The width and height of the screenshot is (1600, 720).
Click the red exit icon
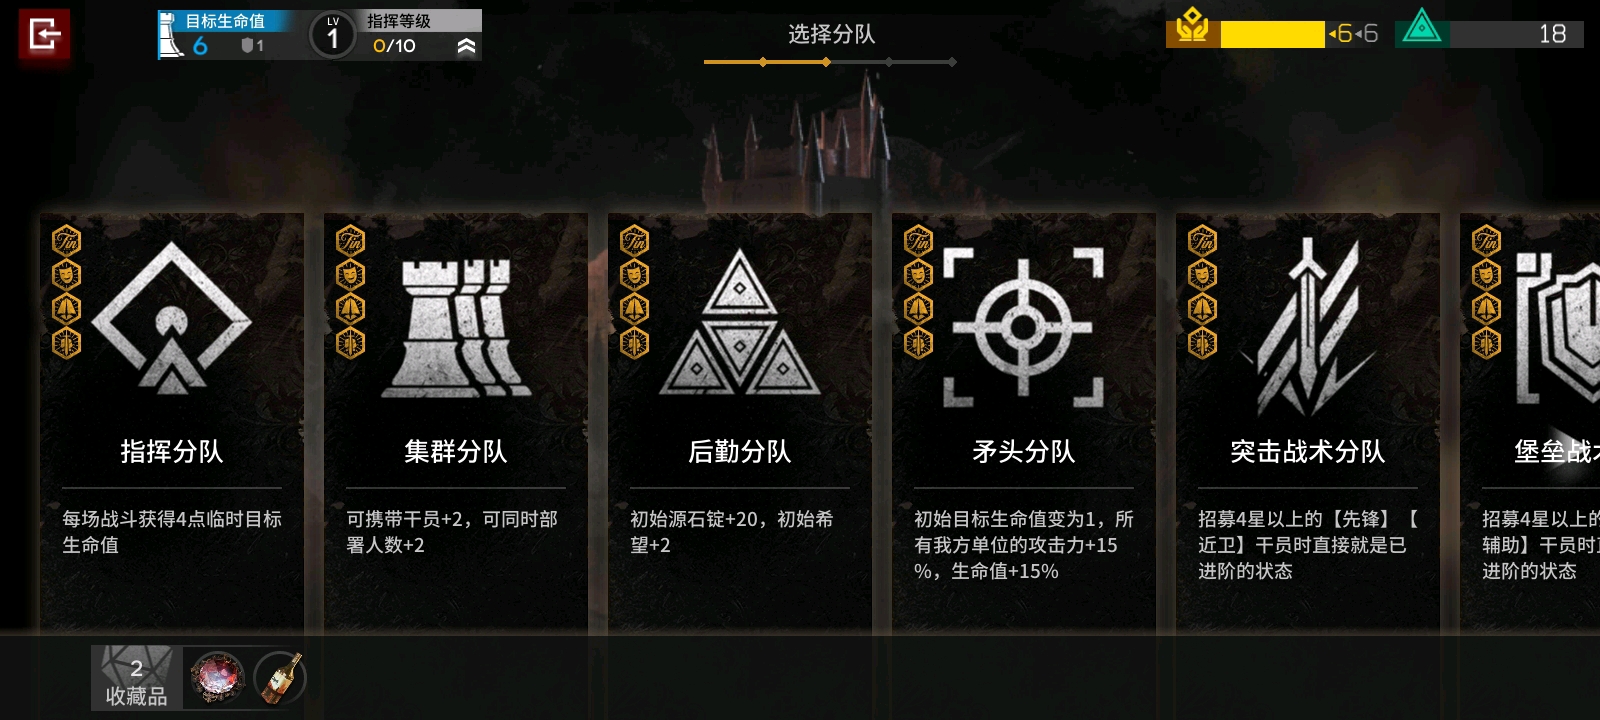(44, 36)
